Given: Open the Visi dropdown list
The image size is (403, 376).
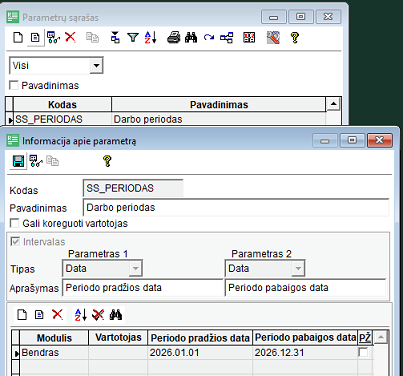Looking at the screenshot, I should click(96, 65).
